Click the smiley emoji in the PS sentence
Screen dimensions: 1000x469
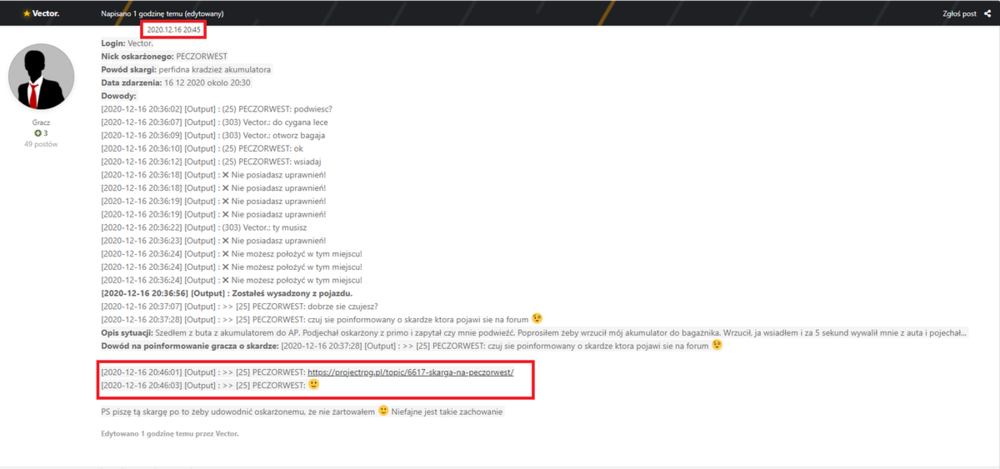pyautogui.click(x=383, y=411)
